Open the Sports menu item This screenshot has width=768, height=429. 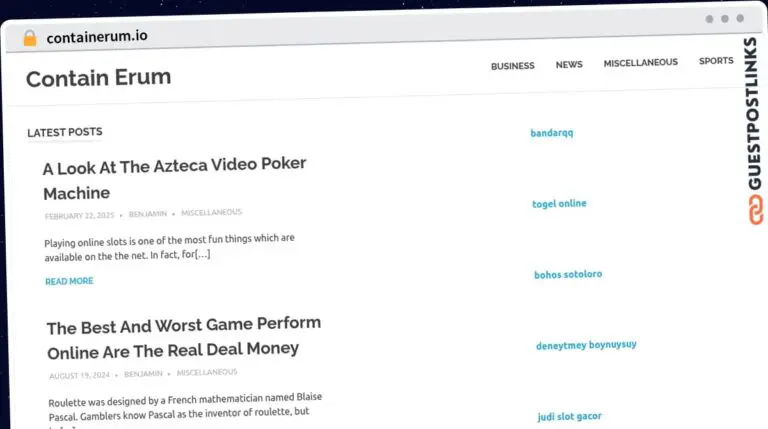[716, 61]
